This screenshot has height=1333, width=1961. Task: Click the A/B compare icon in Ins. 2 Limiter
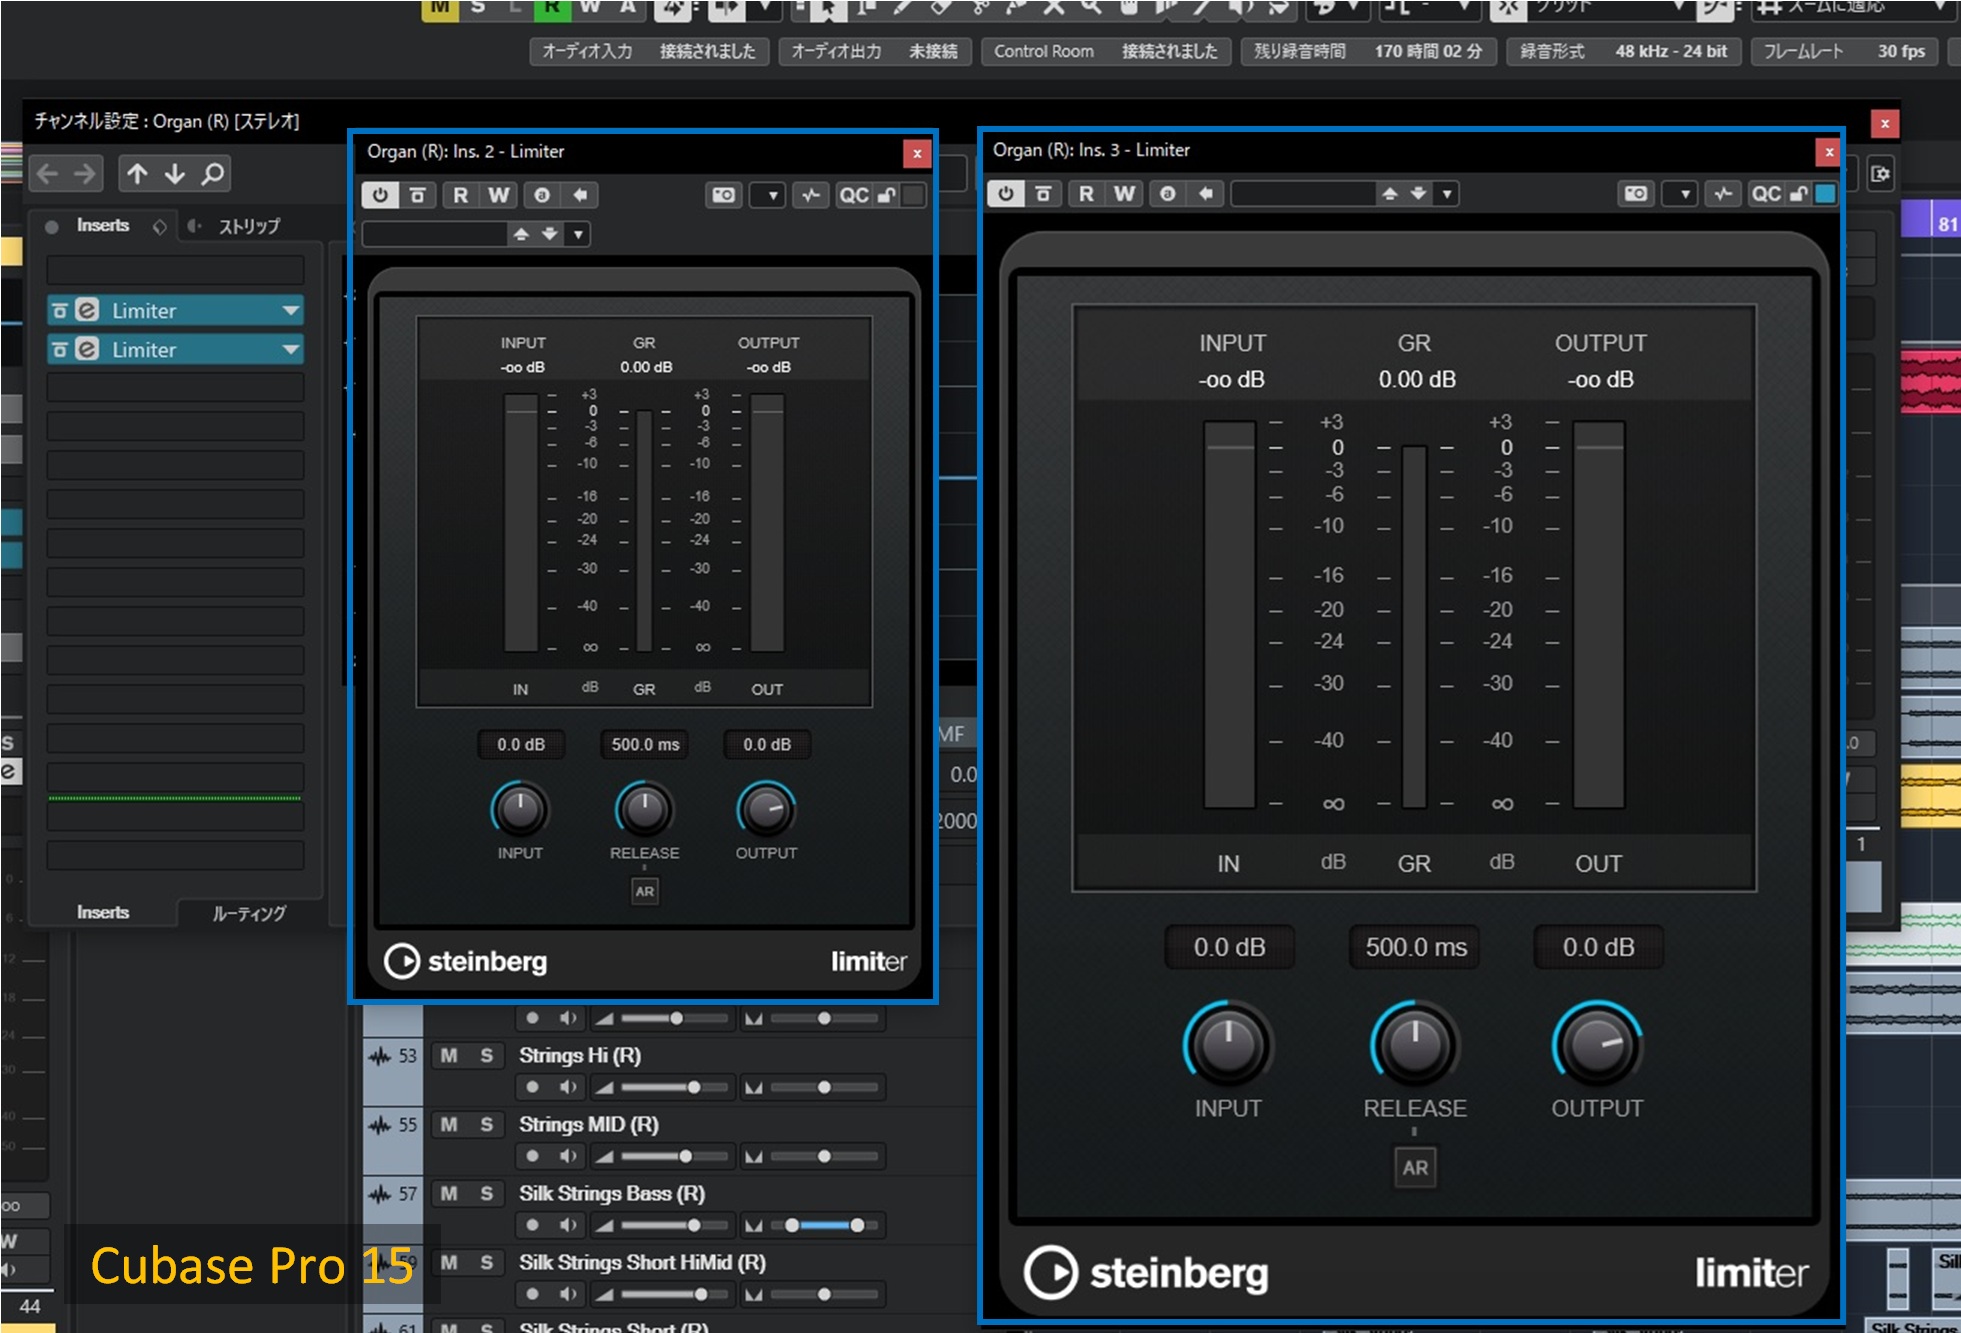point(541,195)
